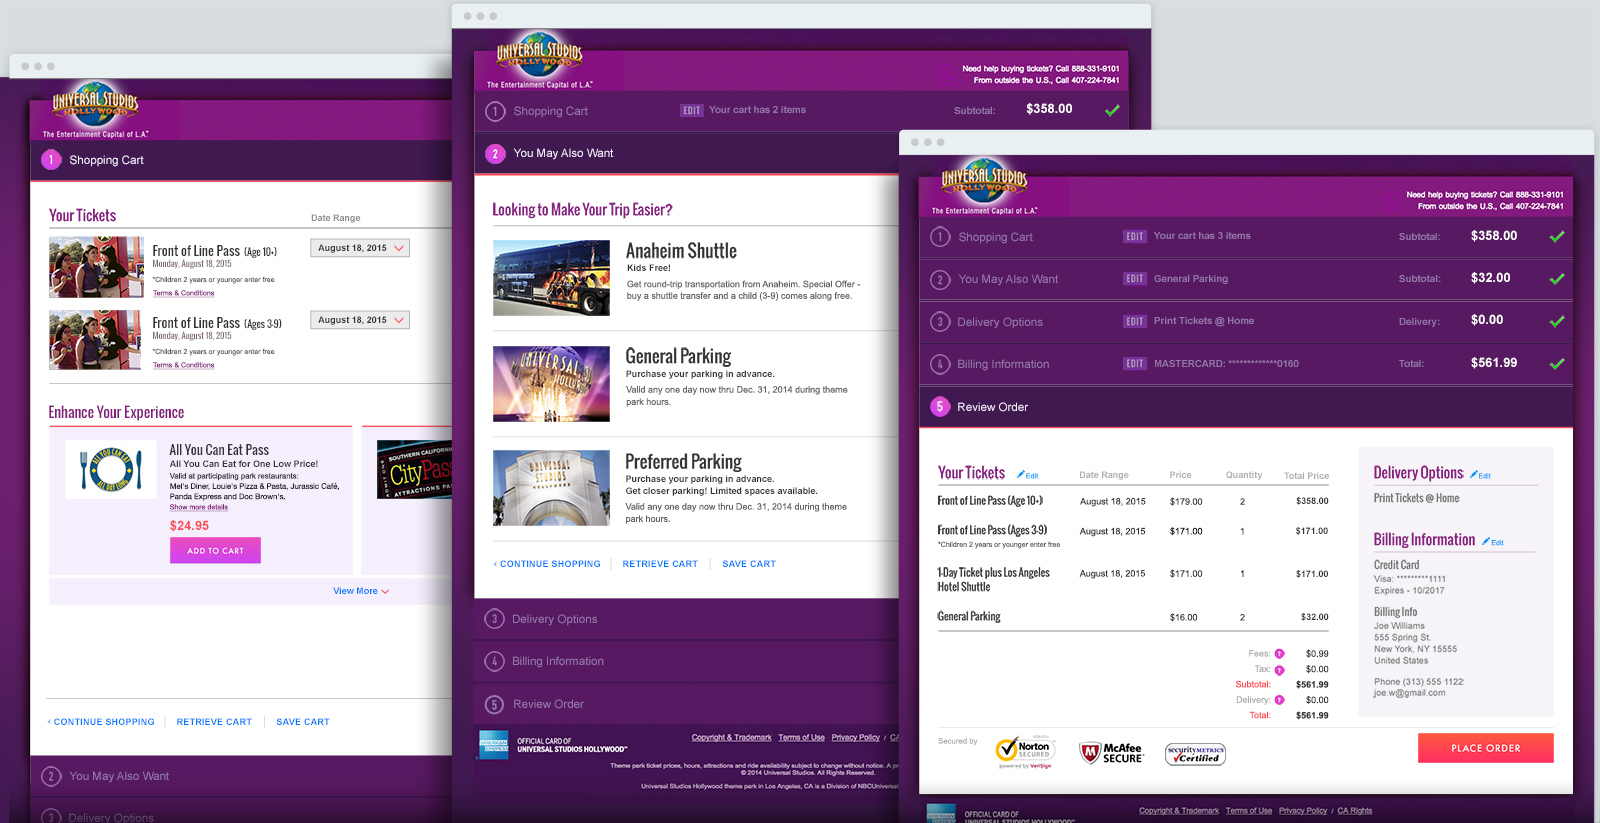Open Show more details link for All You Can Eat Pass
Viewport: 1600px width, 823px height.
point(198,507)
